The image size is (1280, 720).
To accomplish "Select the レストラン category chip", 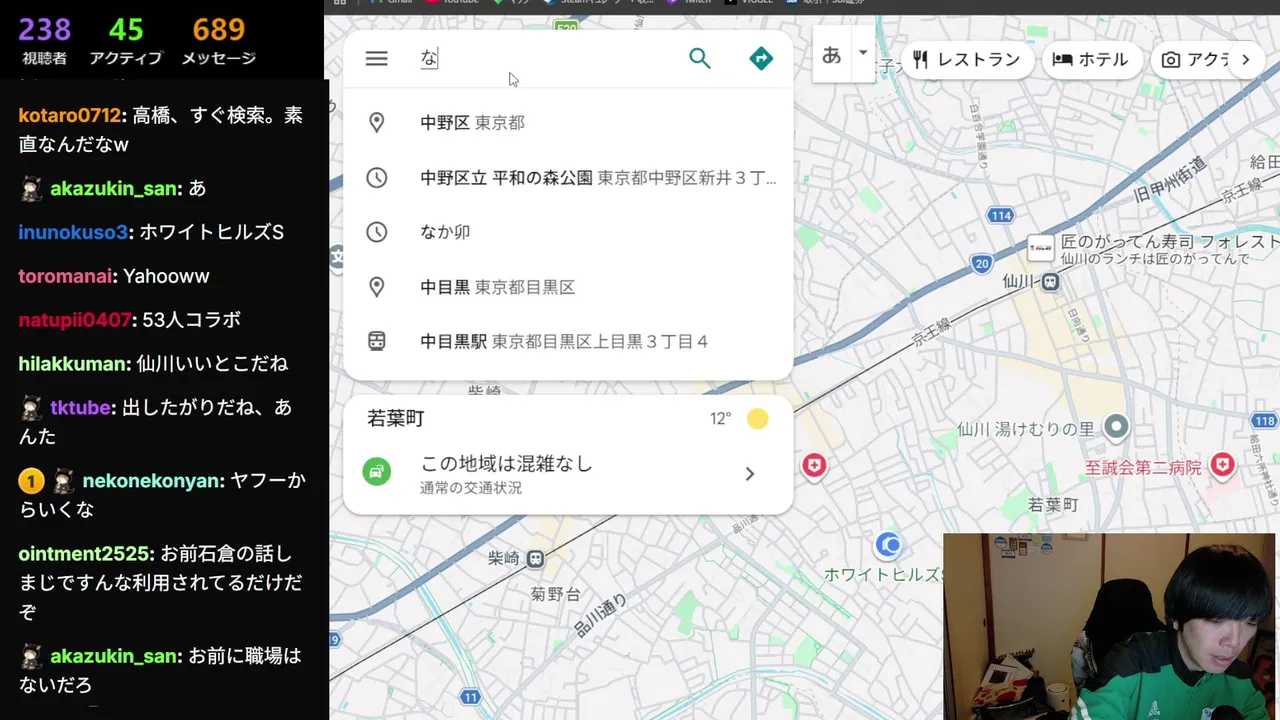I will (x=966, y=60).
